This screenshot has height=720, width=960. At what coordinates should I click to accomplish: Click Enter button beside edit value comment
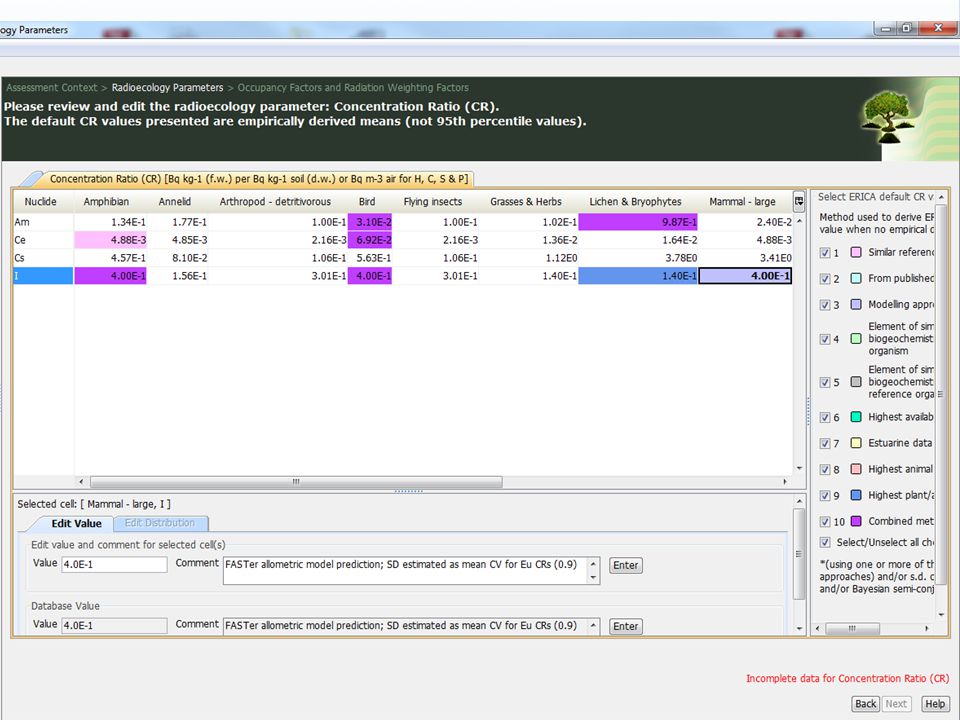tap(625, 565)
